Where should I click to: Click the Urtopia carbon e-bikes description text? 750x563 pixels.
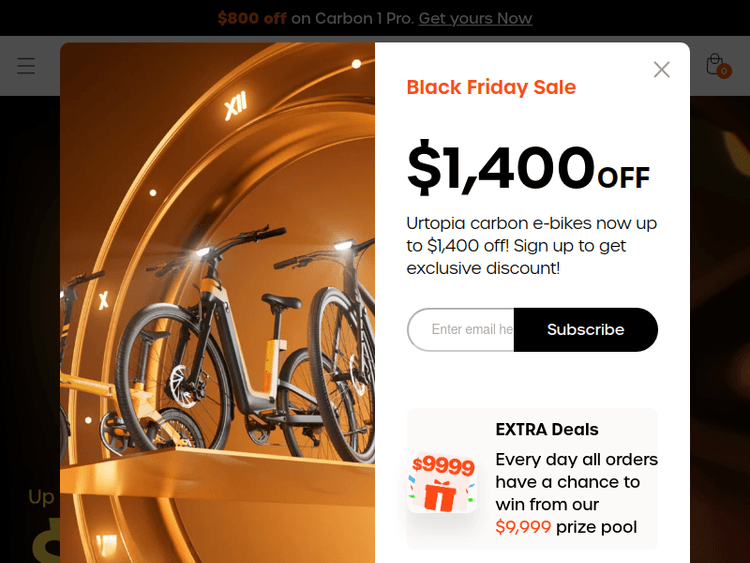coord(531,245)
